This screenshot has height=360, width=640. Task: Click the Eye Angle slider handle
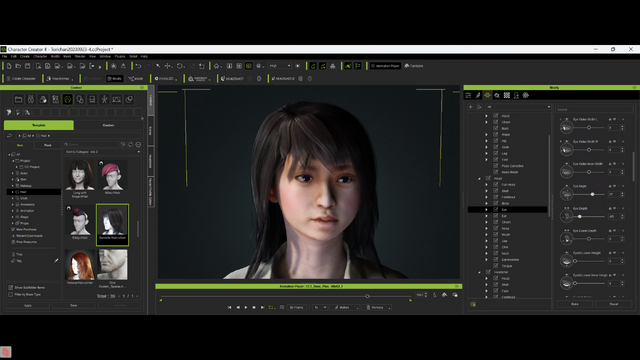click(x=592, y=194)
